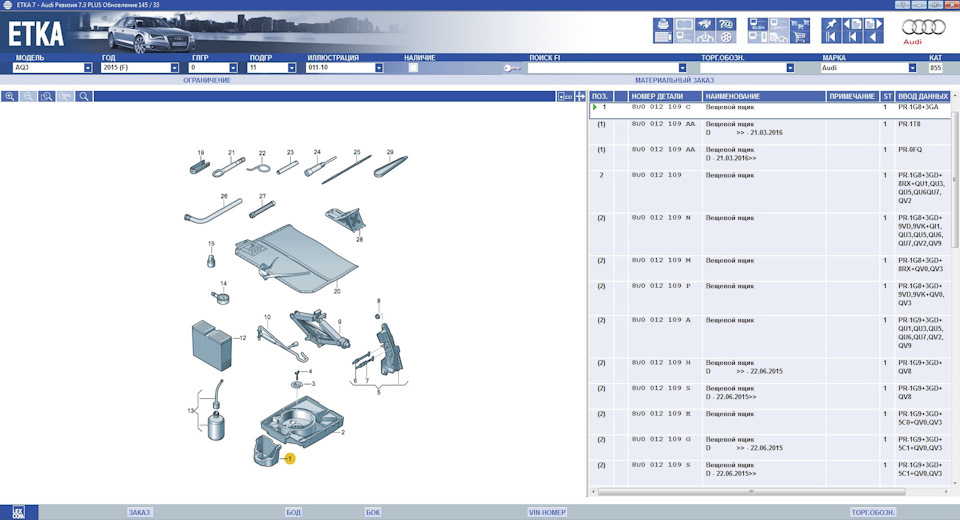Viewport: 960px width, 520px height.
Task: Click the НАИМЕНОВАНИЕ column header
Action: 763,96
